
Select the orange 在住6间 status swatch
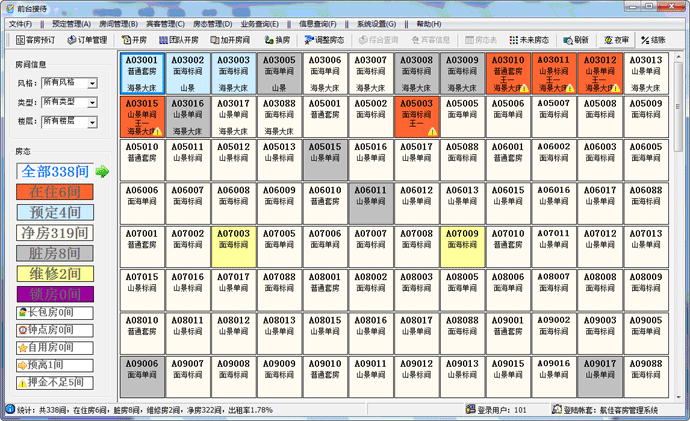coord(54,191)
